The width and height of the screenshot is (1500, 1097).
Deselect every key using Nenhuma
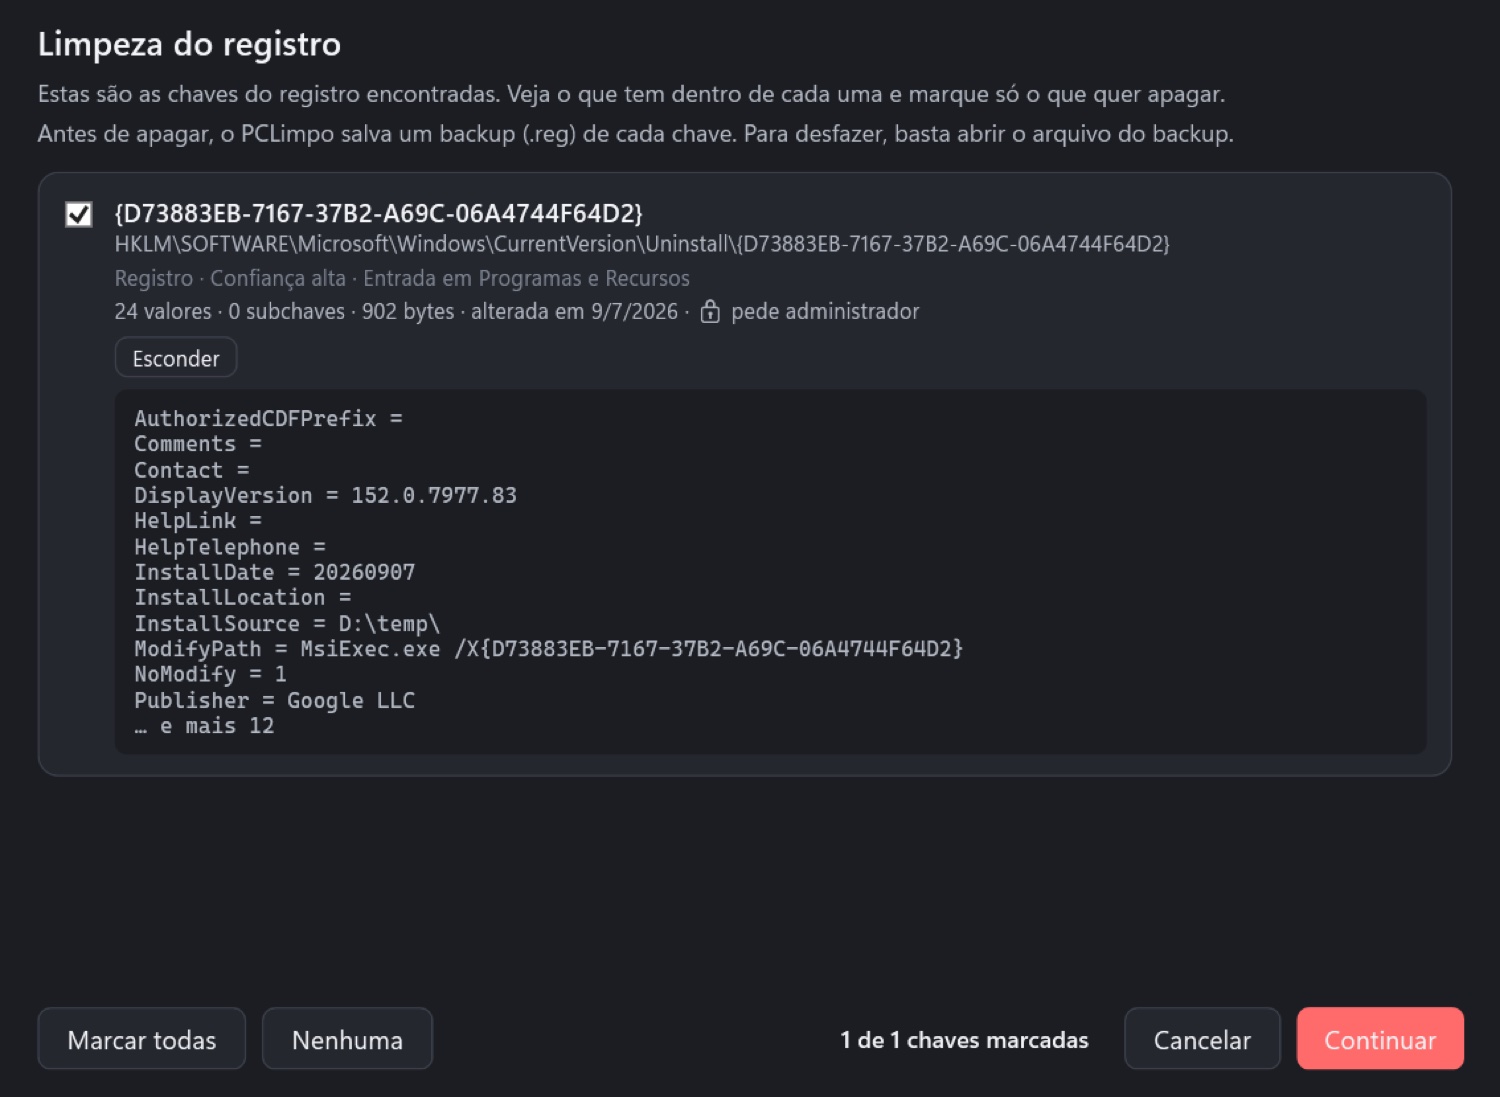point(347,1039)
